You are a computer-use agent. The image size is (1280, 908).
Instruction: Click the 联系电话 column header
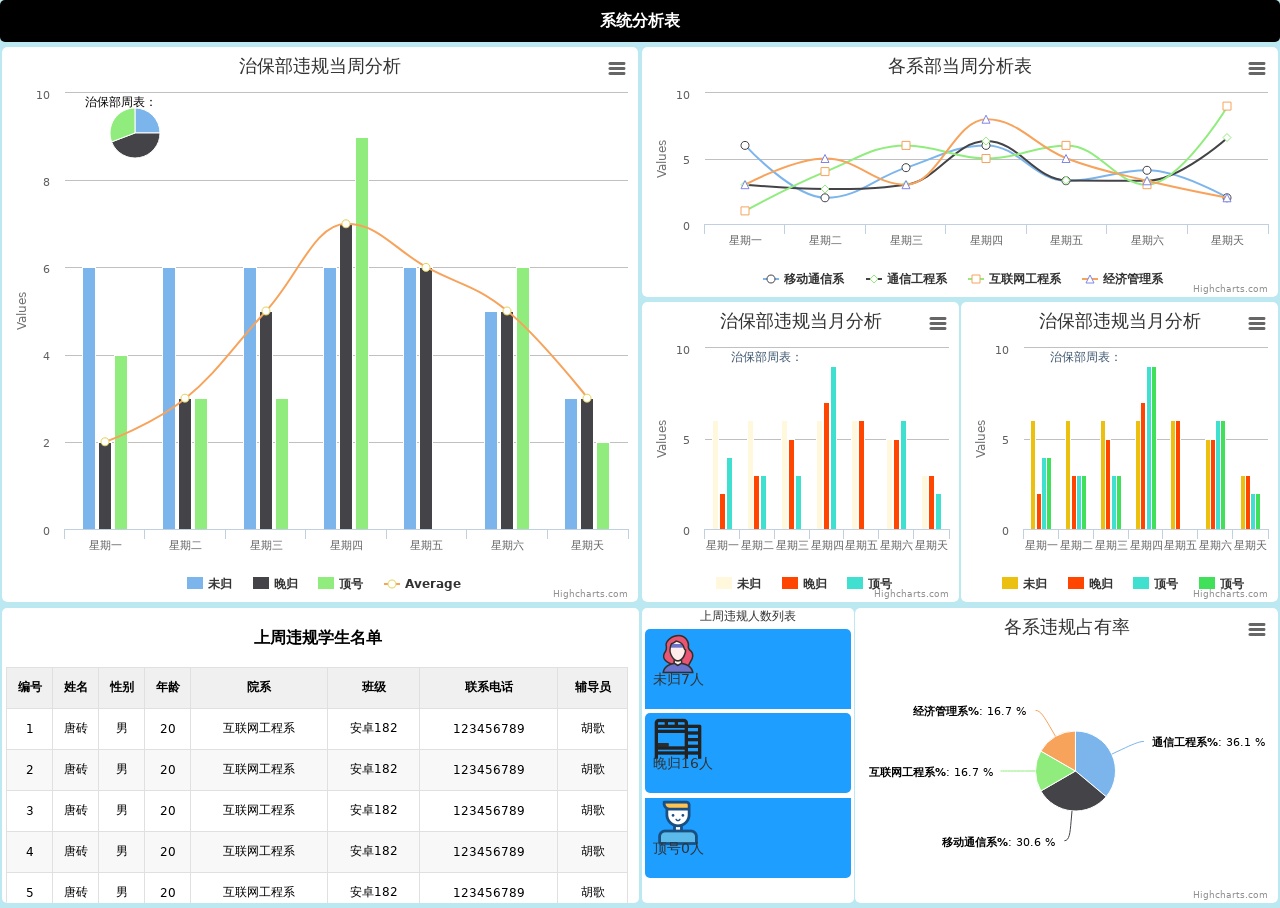[x=489, y=688]
